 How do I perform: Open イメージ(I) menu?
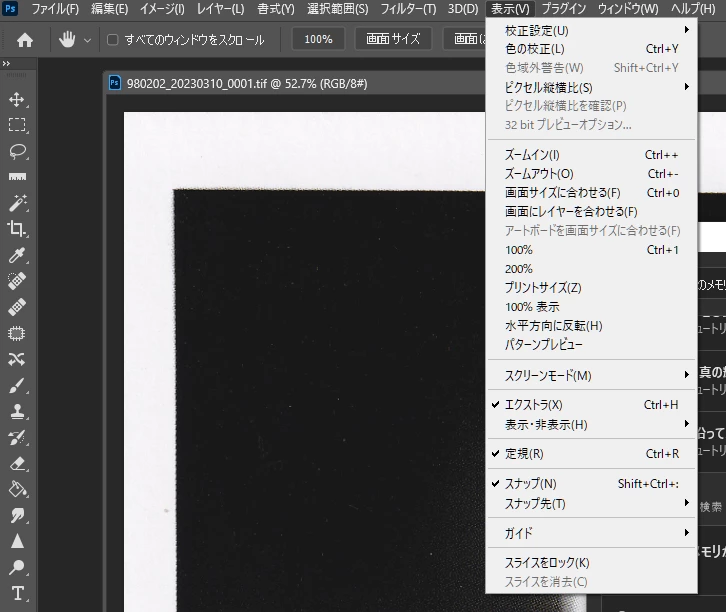click(x=162, y=9)
